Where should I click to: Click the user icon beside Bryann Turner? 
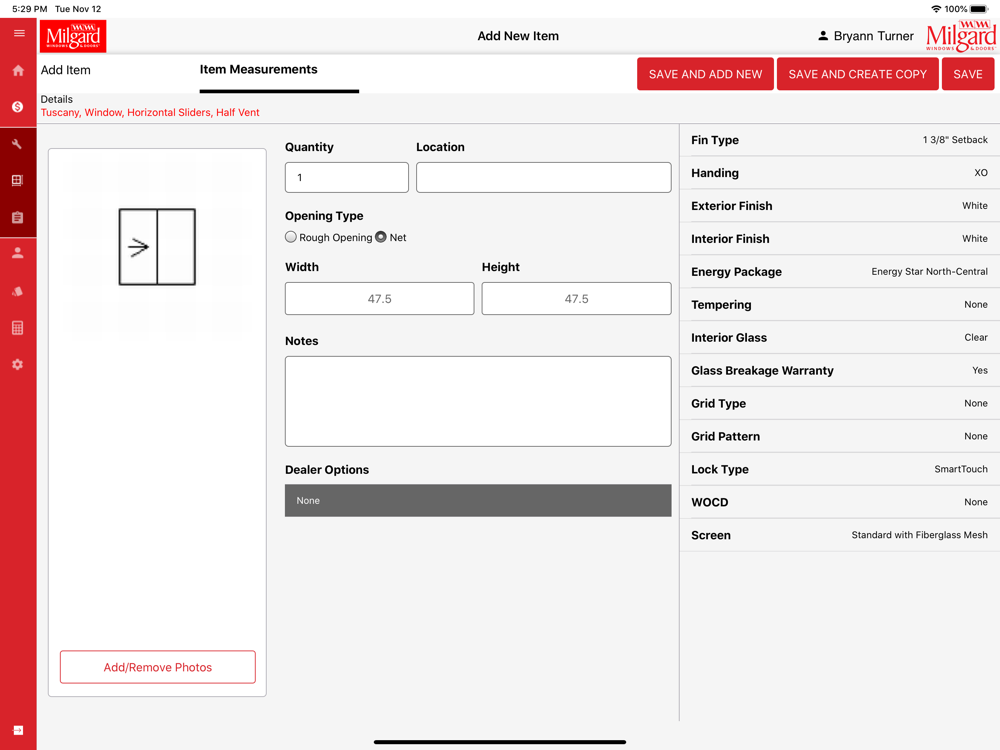(823, 36)
